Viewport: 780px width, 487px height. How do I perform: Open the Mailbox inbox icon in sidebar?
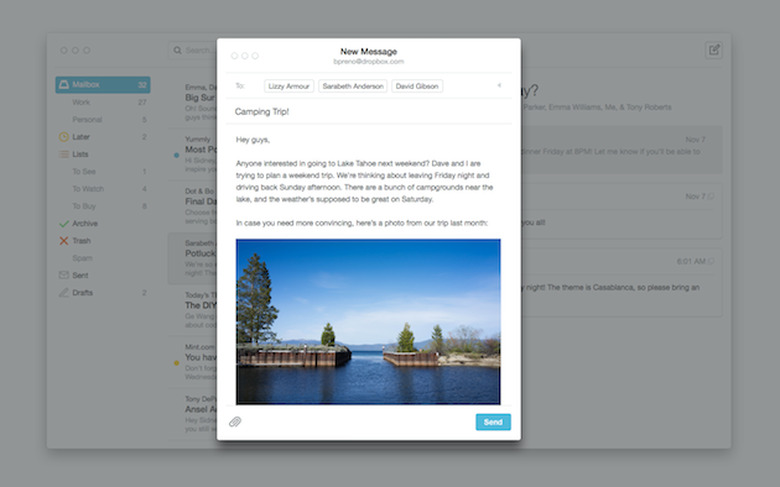[x=64, y=85]
